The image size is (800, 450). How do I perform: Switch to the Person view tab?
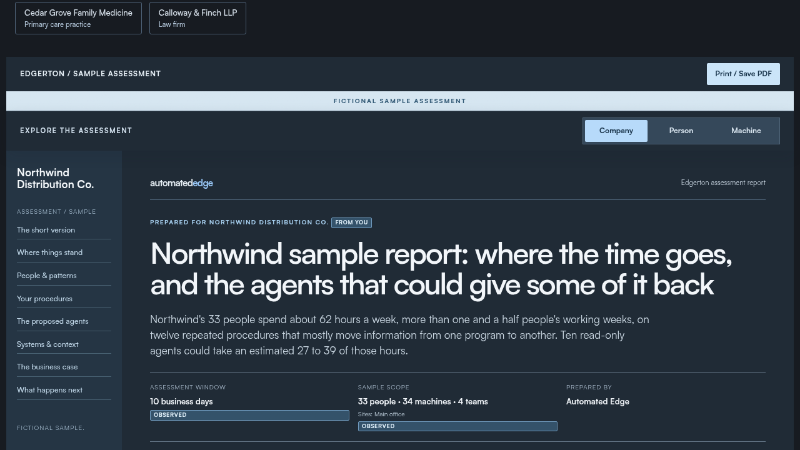click(681, 131)
